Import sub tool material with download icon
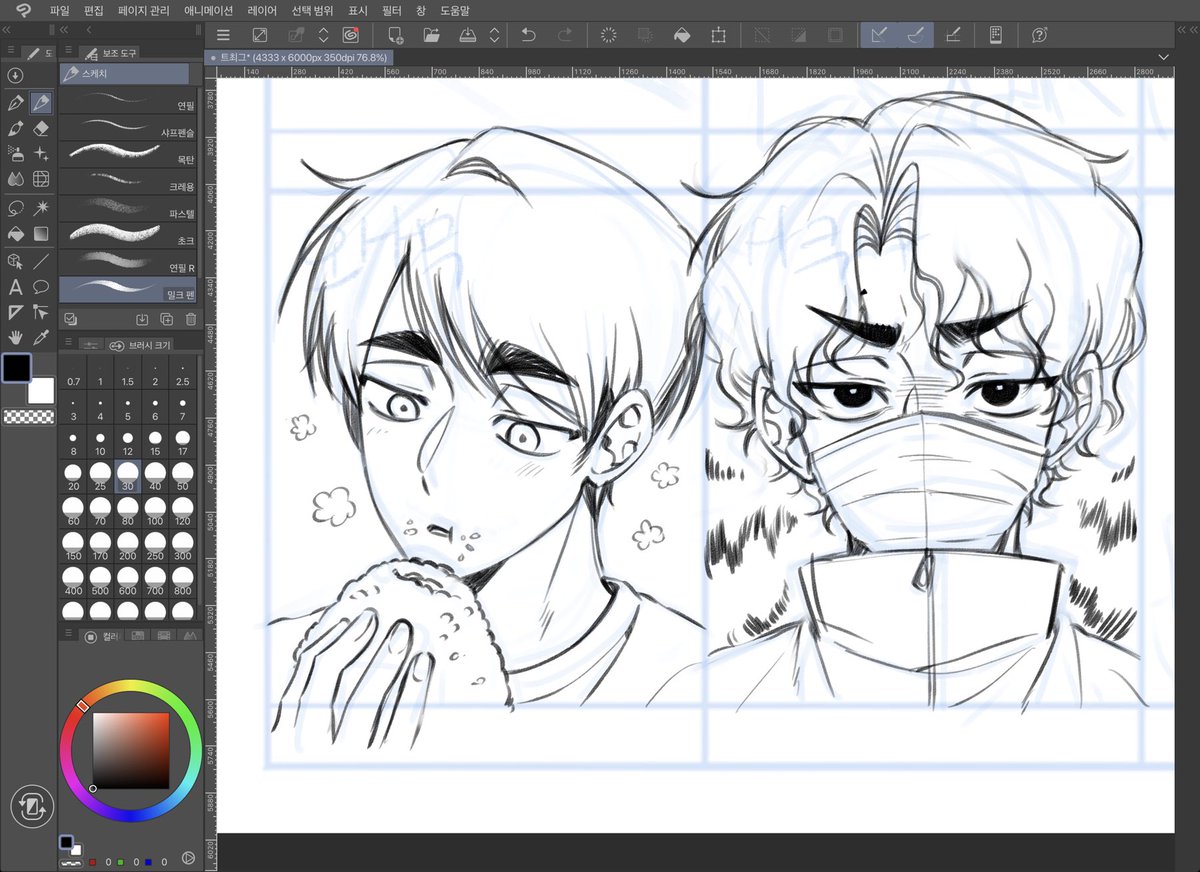The image size is (1200, 872). point(142,319)
